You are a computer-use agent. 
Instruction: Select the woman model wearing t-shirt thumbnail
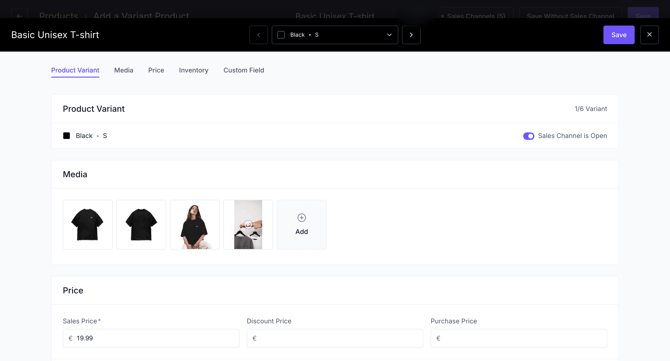(x=195, y=225)
